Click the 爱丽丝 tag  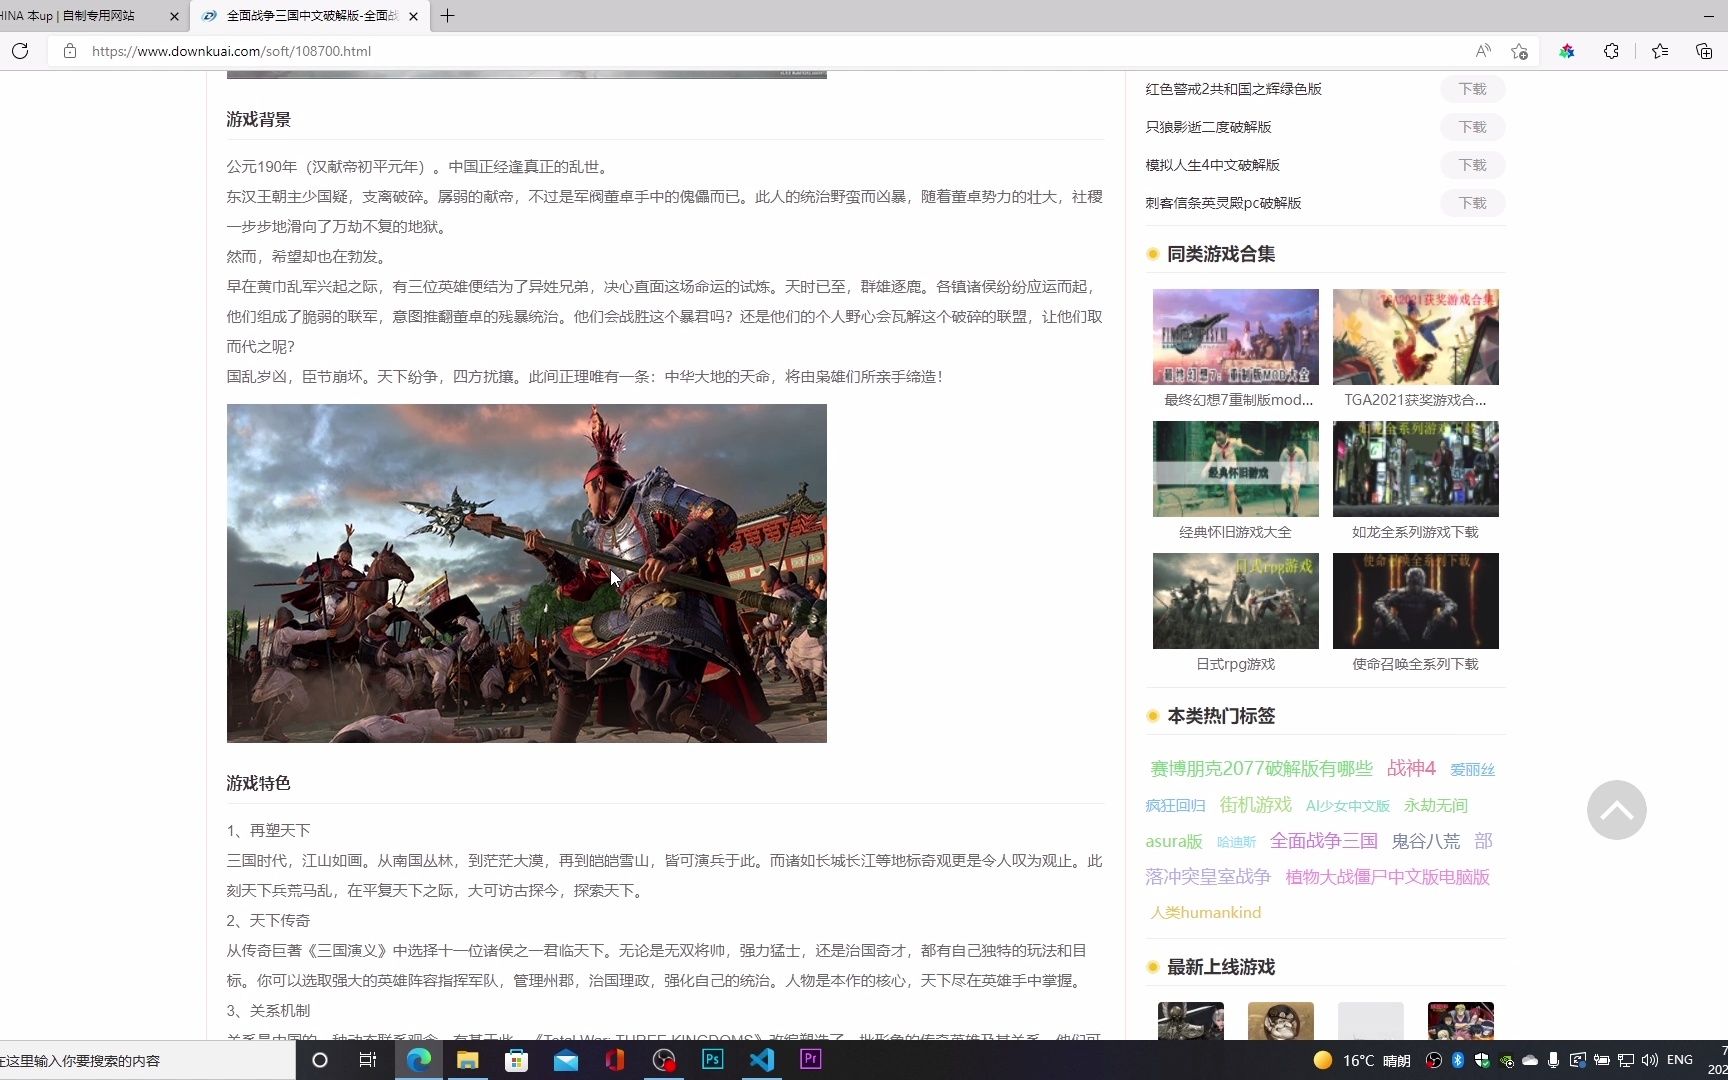[1472, 770]
